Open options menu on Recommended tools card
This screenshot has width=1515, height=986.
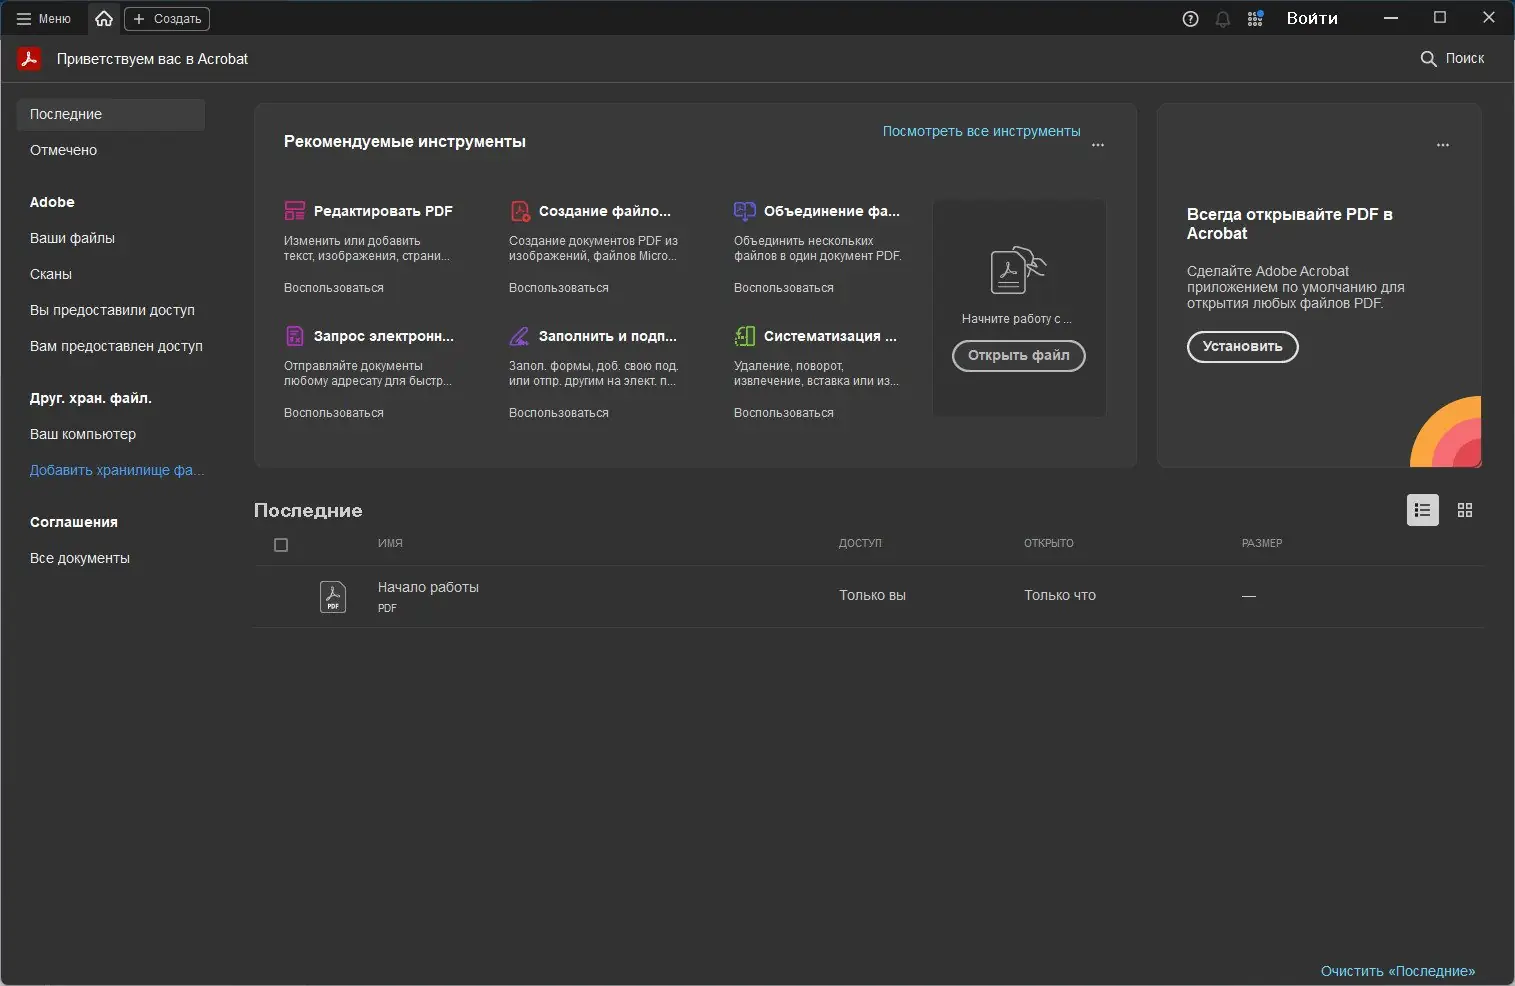[x=1098, y=145]
